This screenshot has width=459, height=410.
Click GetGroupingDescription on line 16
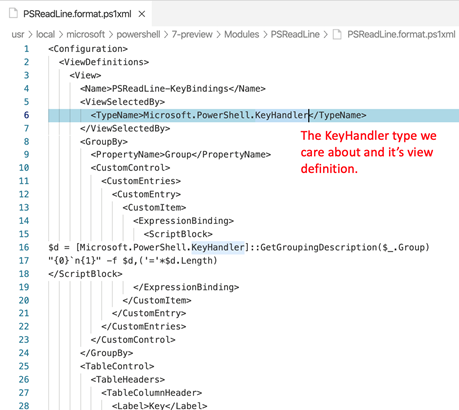(319, 247)
